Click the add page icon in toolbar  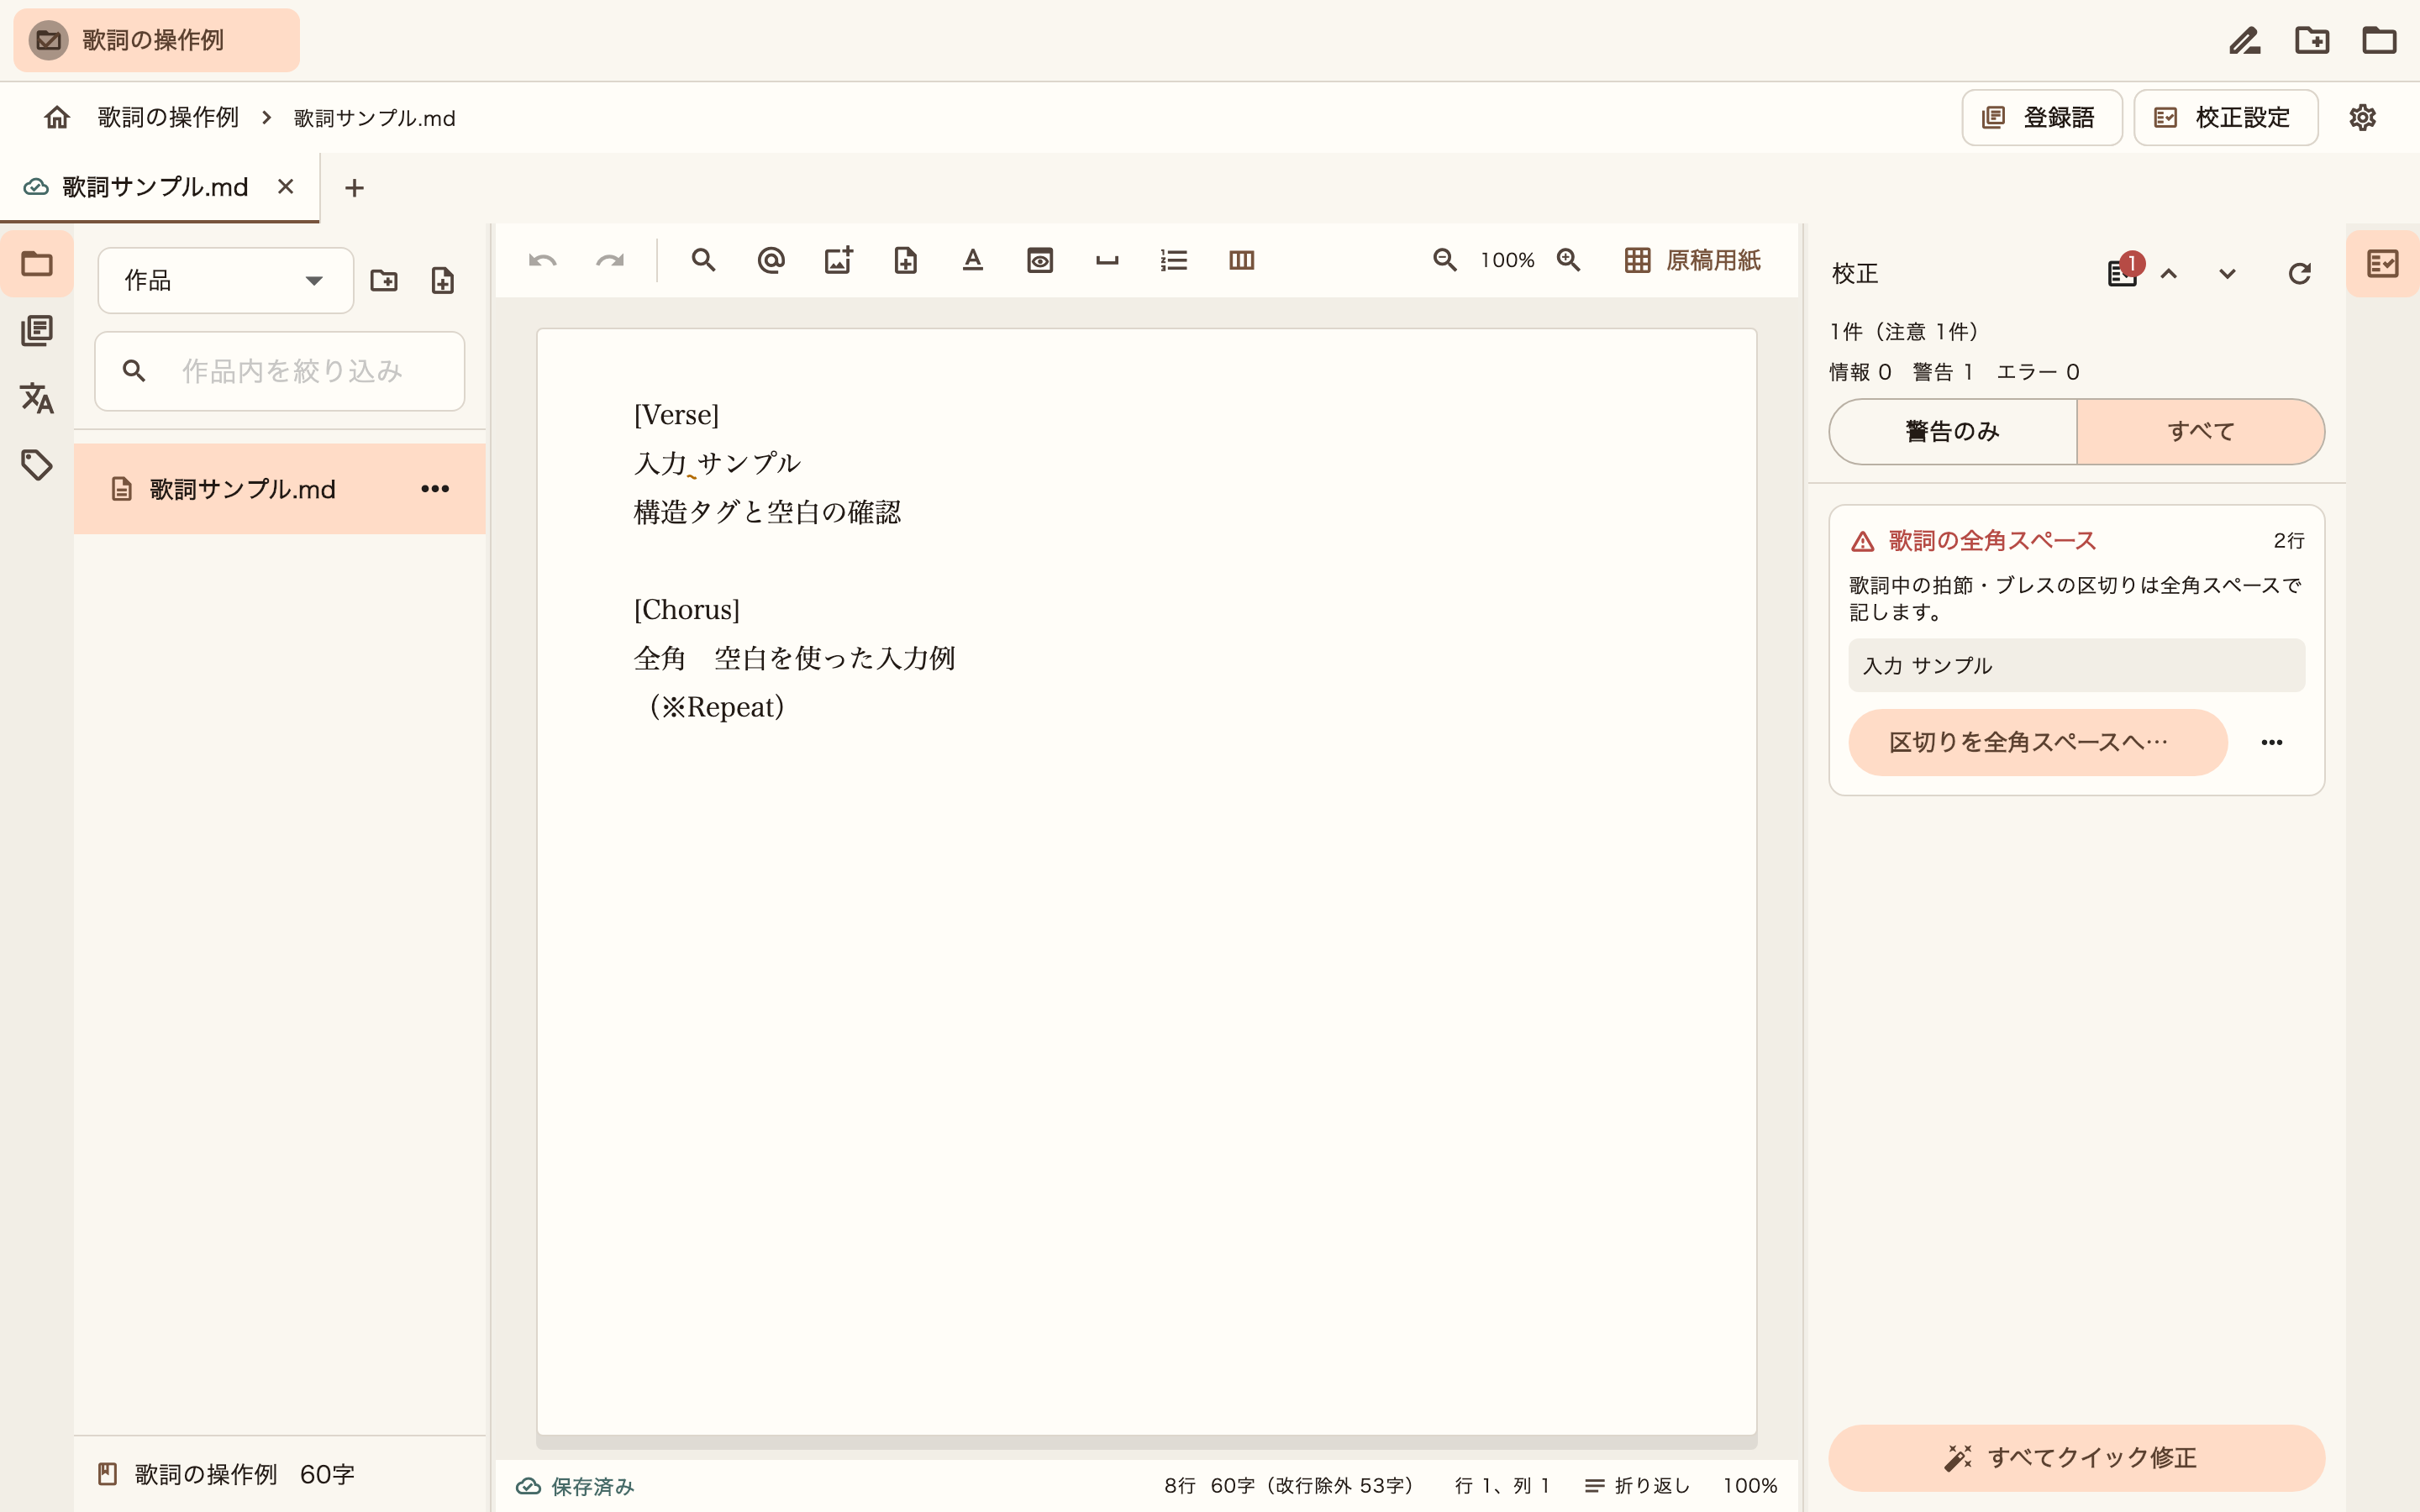click(x=906, y=261)
